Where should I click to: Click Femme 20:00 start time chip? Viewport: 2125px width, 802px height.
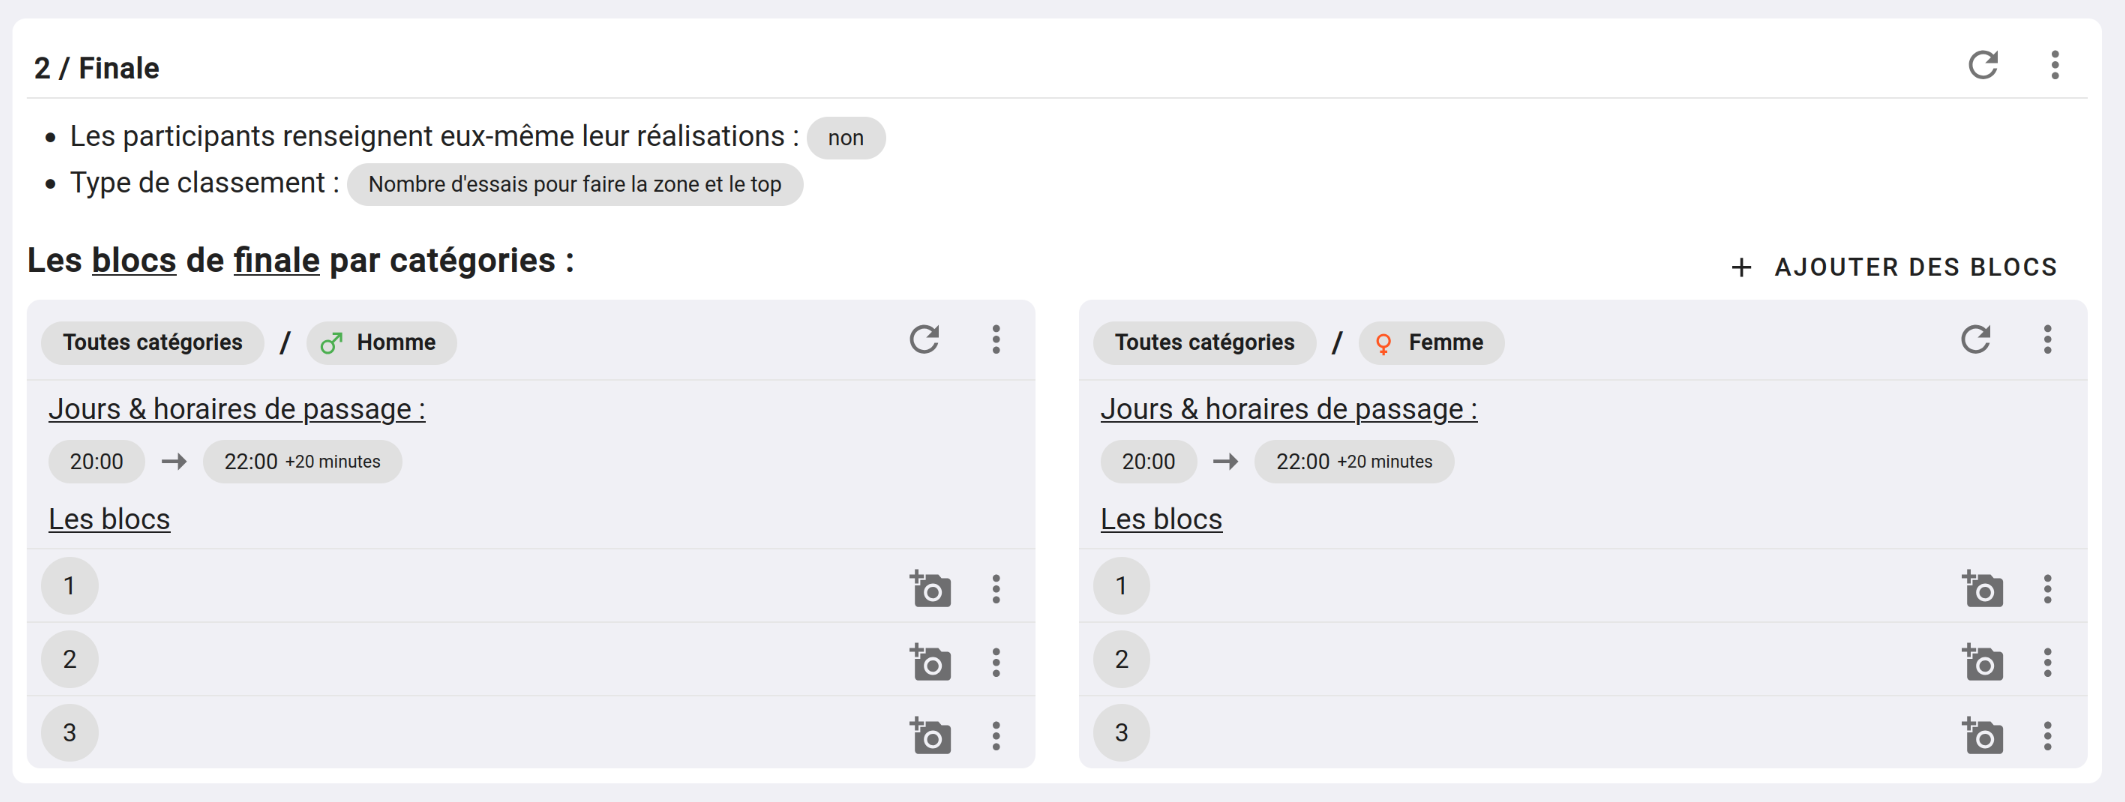coord(1148,462)
